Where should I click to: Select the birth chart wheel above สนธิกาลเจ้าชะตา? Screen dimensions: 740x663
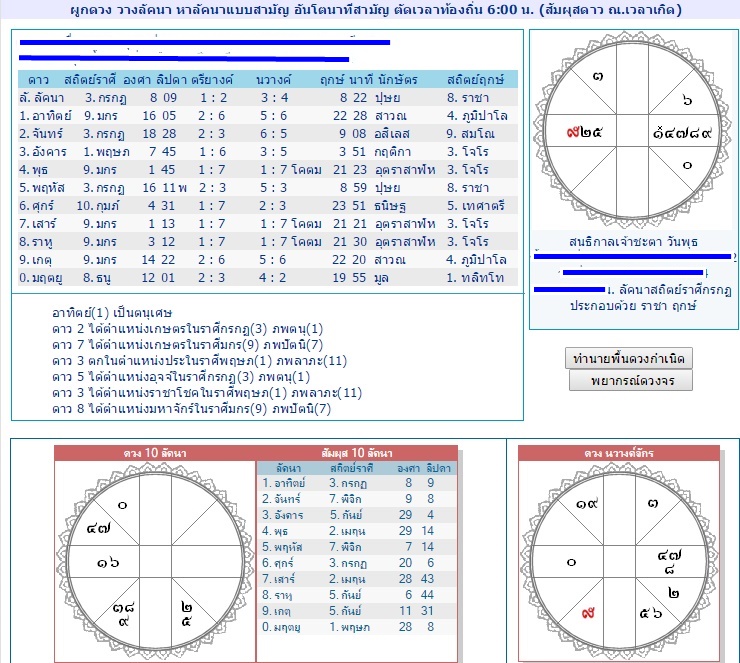[632, 131]
